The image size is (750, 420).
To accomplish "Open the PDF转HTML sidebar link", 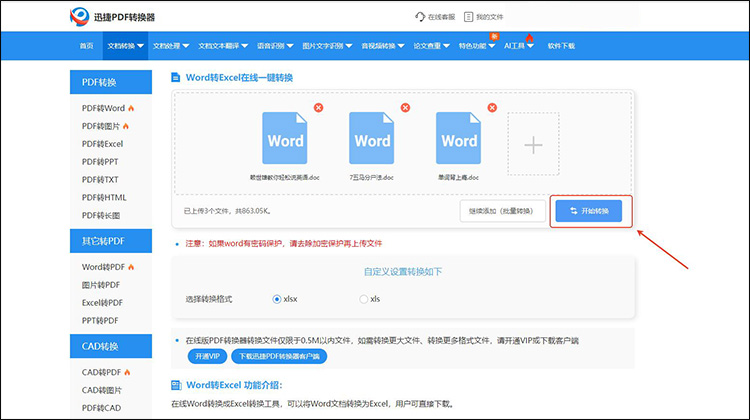I will coord(104,198).
